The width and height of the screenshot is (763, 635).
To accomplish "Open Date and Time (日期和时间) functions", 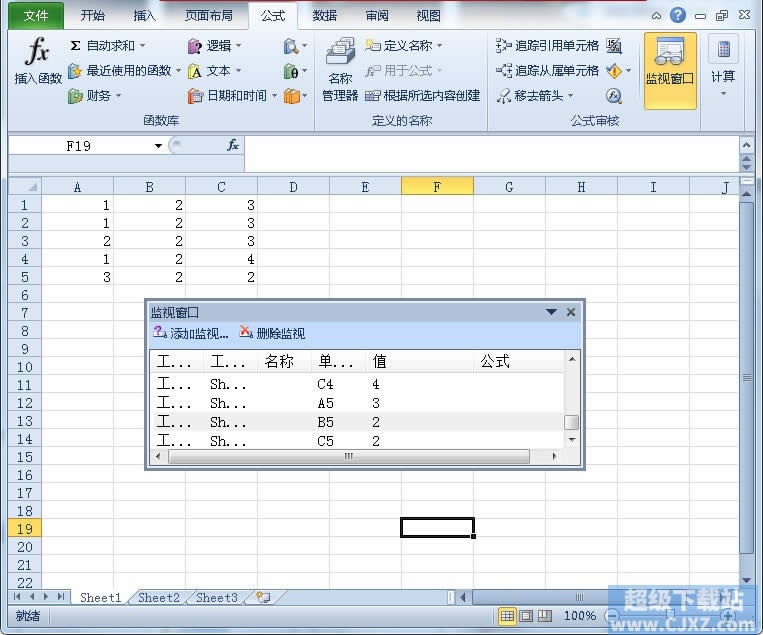I will pyautogui.click(x=232, y=96).
